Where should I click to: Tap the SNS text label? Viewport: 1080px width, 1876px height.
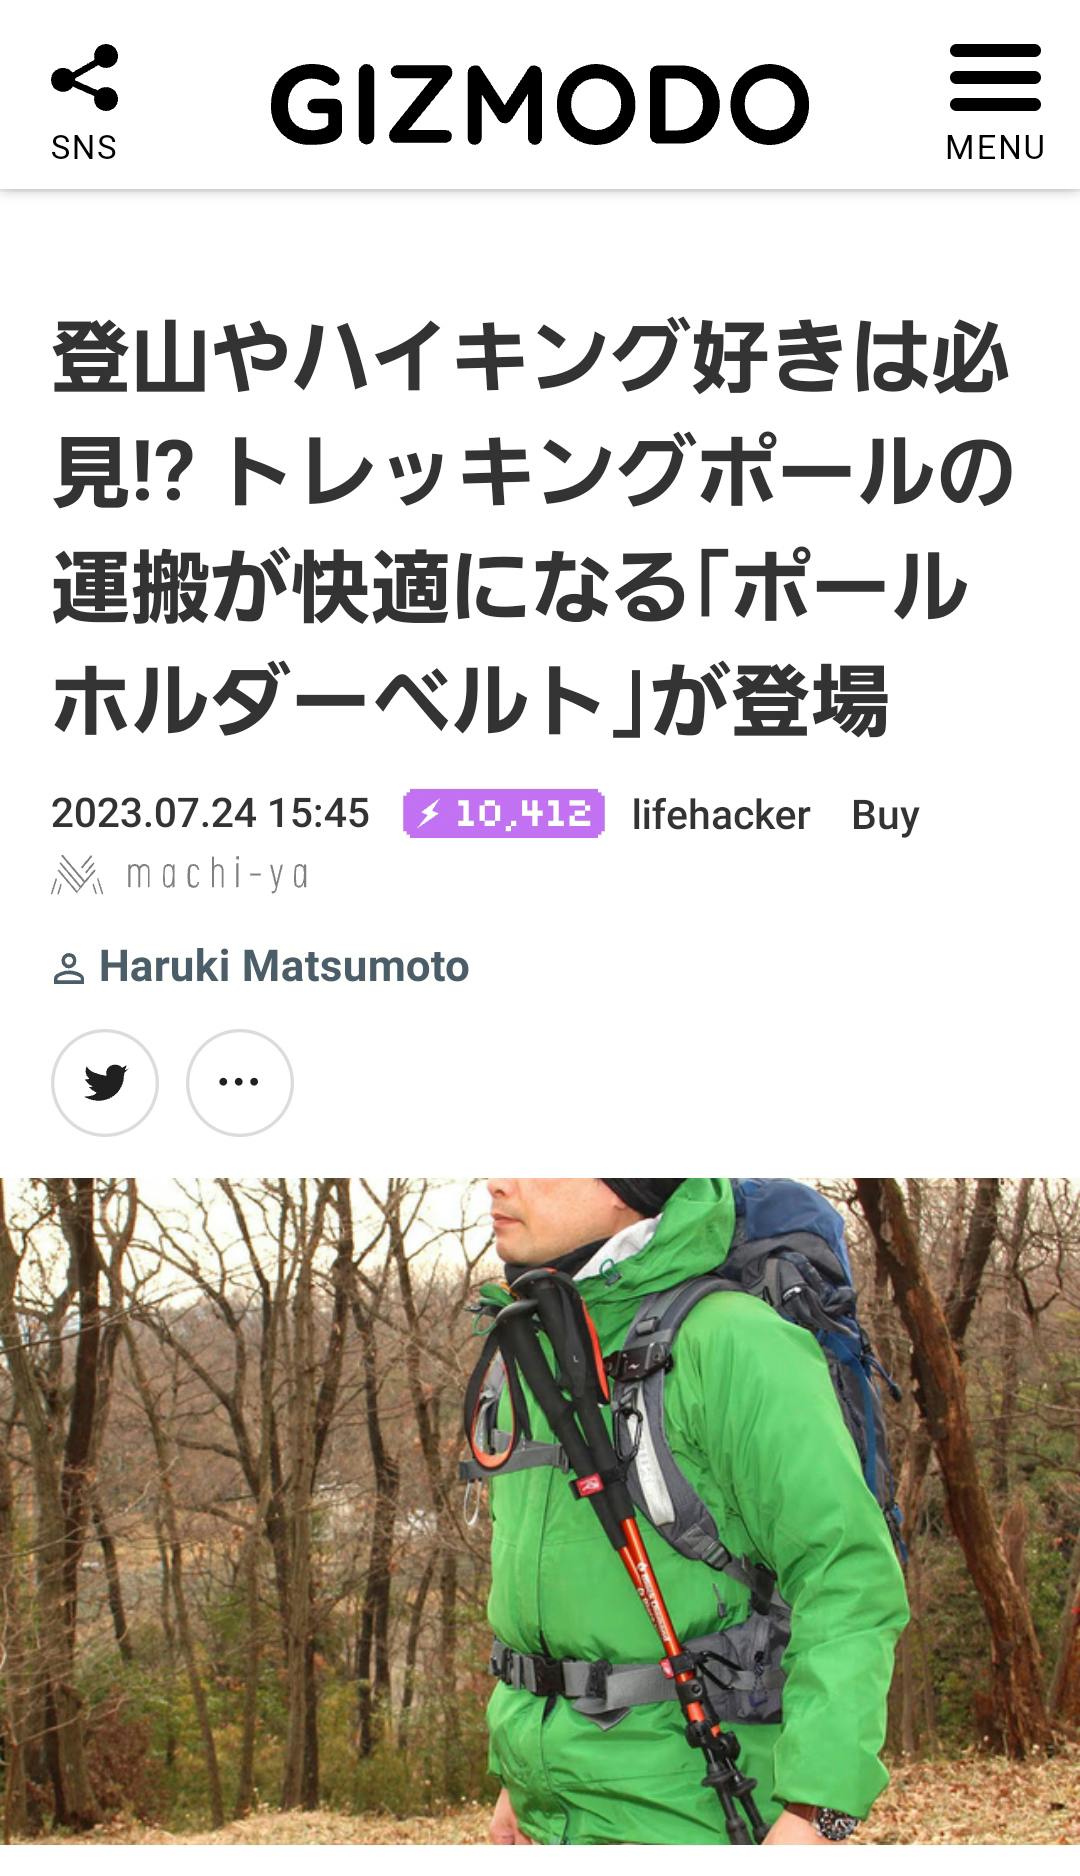pyautogui.click(x=84, y=148)
